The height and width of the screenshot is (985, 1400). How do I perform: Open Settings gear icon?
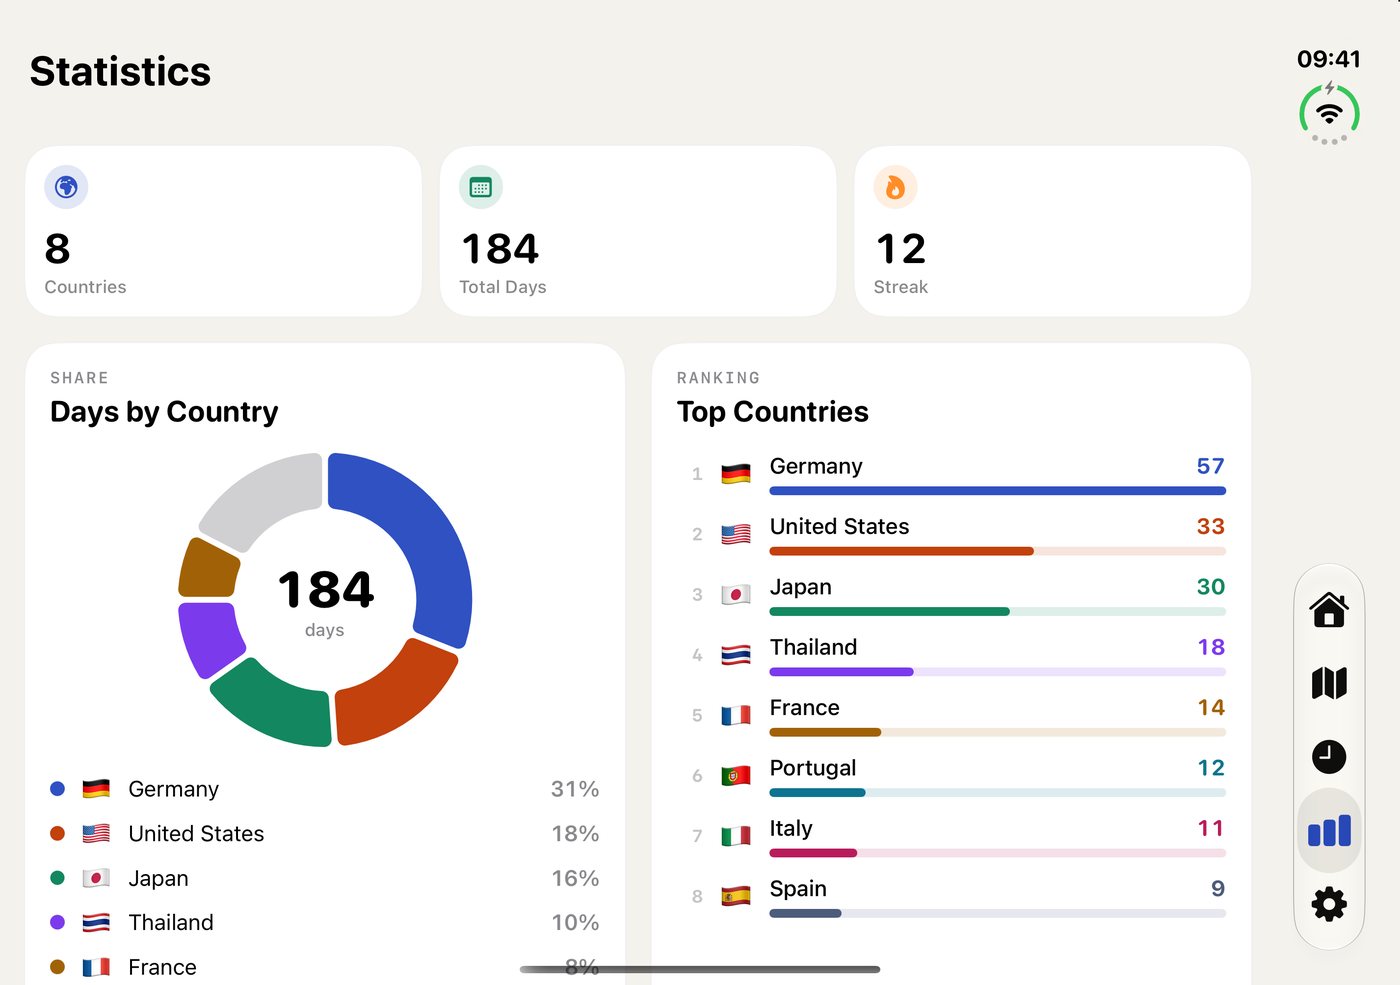click(x=1329, y=904)
